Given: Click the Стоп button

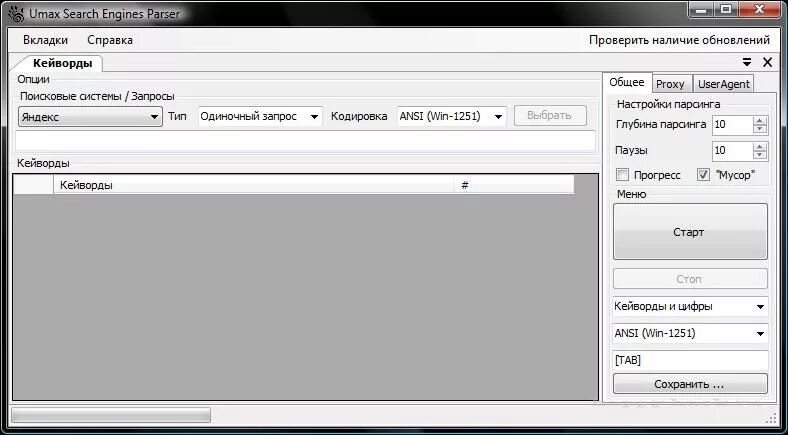Looking at the screenshot, I should click(690, 279).
